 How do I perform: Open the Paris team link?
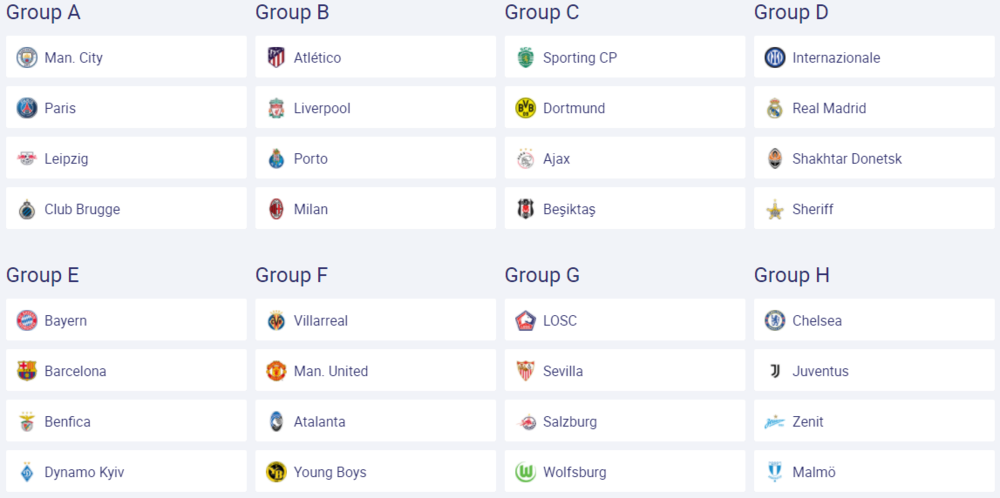(60, 108)
